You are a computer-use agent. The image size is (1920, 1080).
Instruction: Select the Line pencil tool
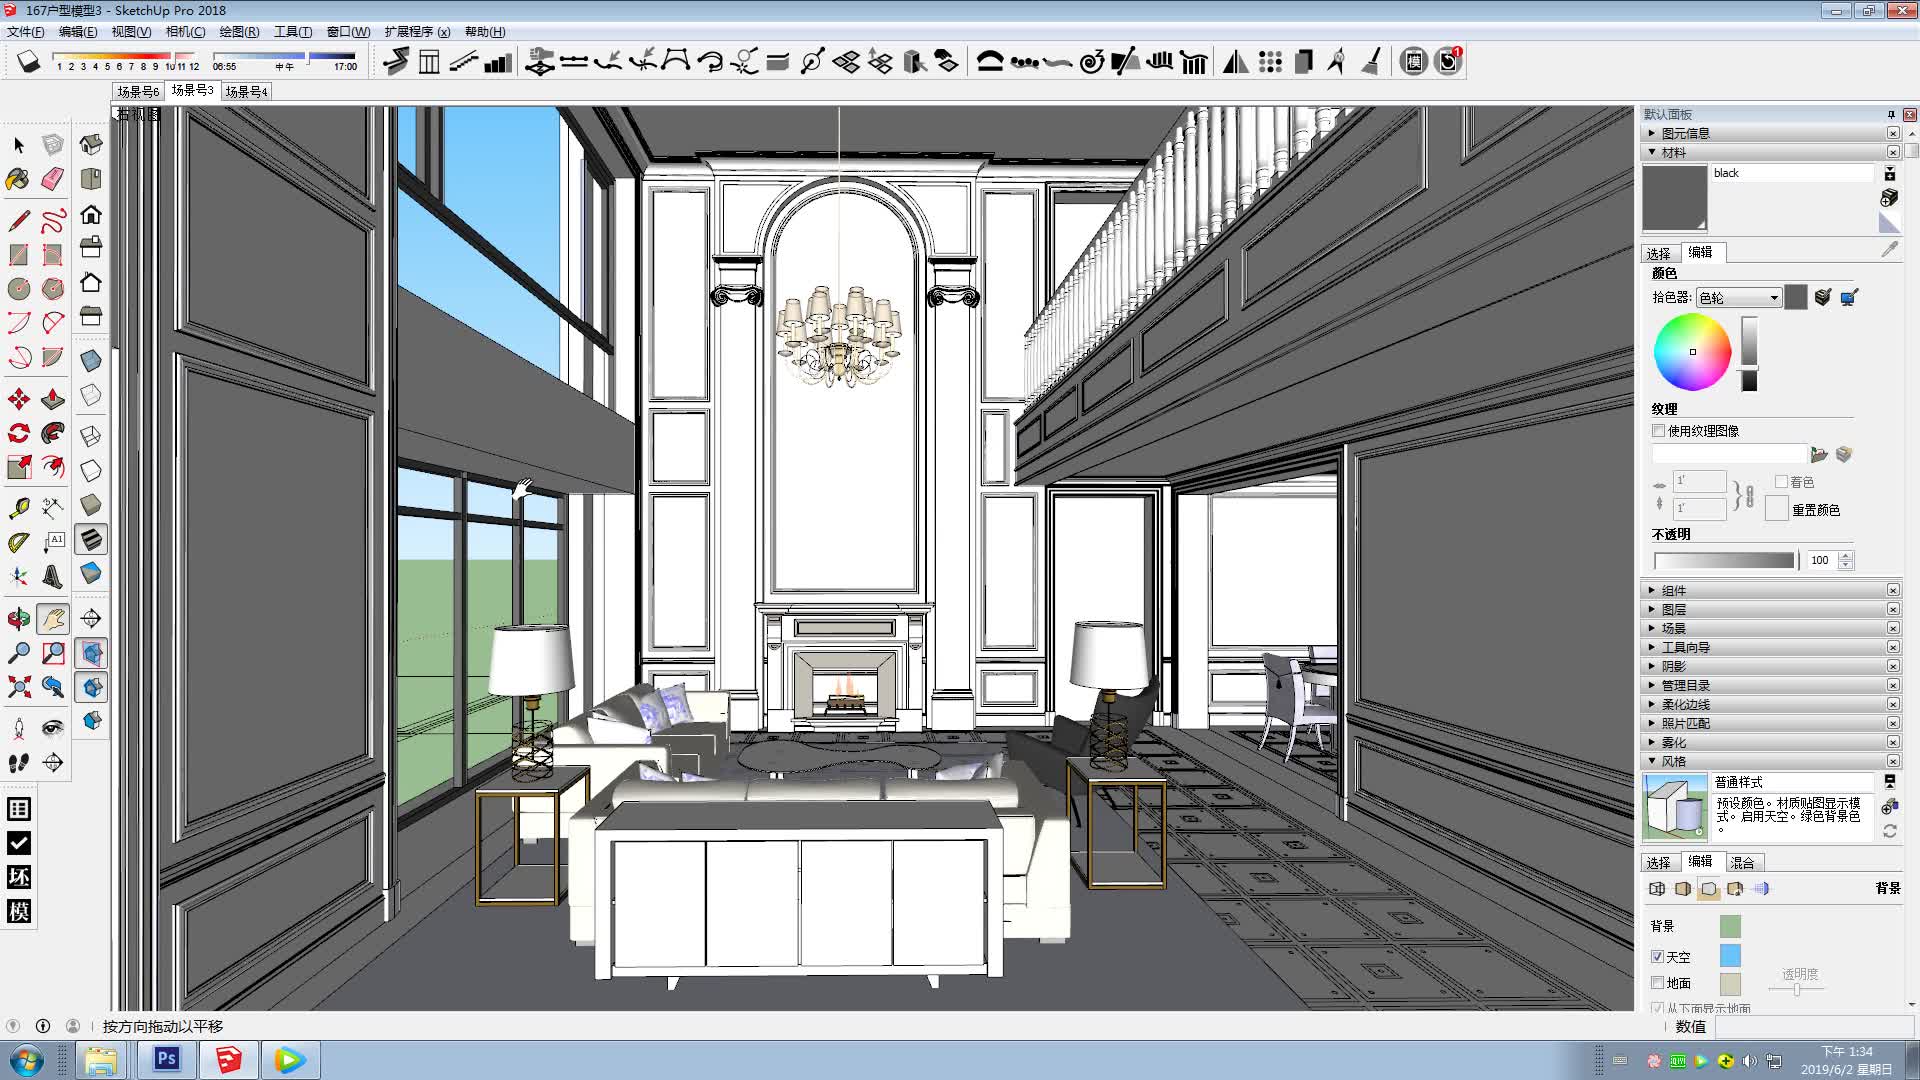[18, 220]
